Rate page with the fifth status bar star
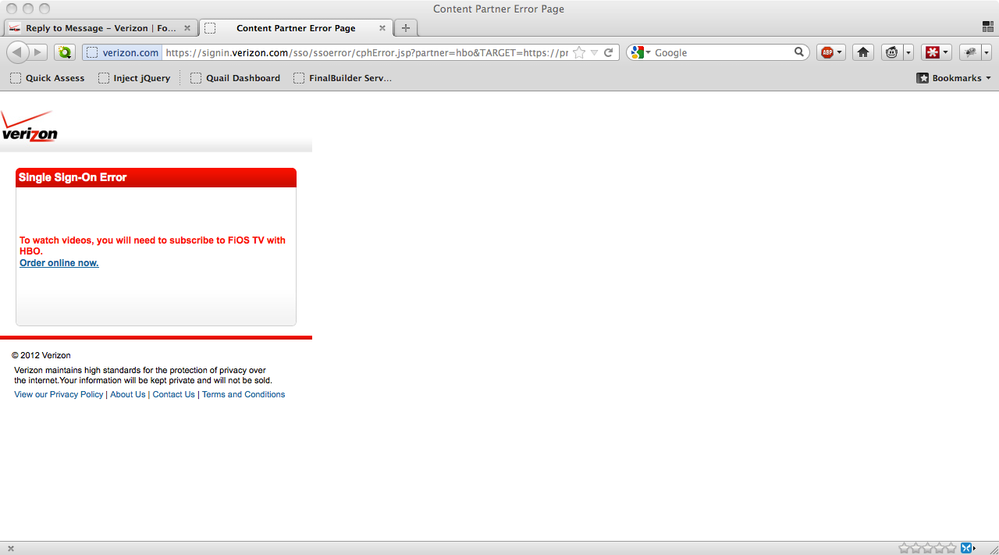 (951, 548)
